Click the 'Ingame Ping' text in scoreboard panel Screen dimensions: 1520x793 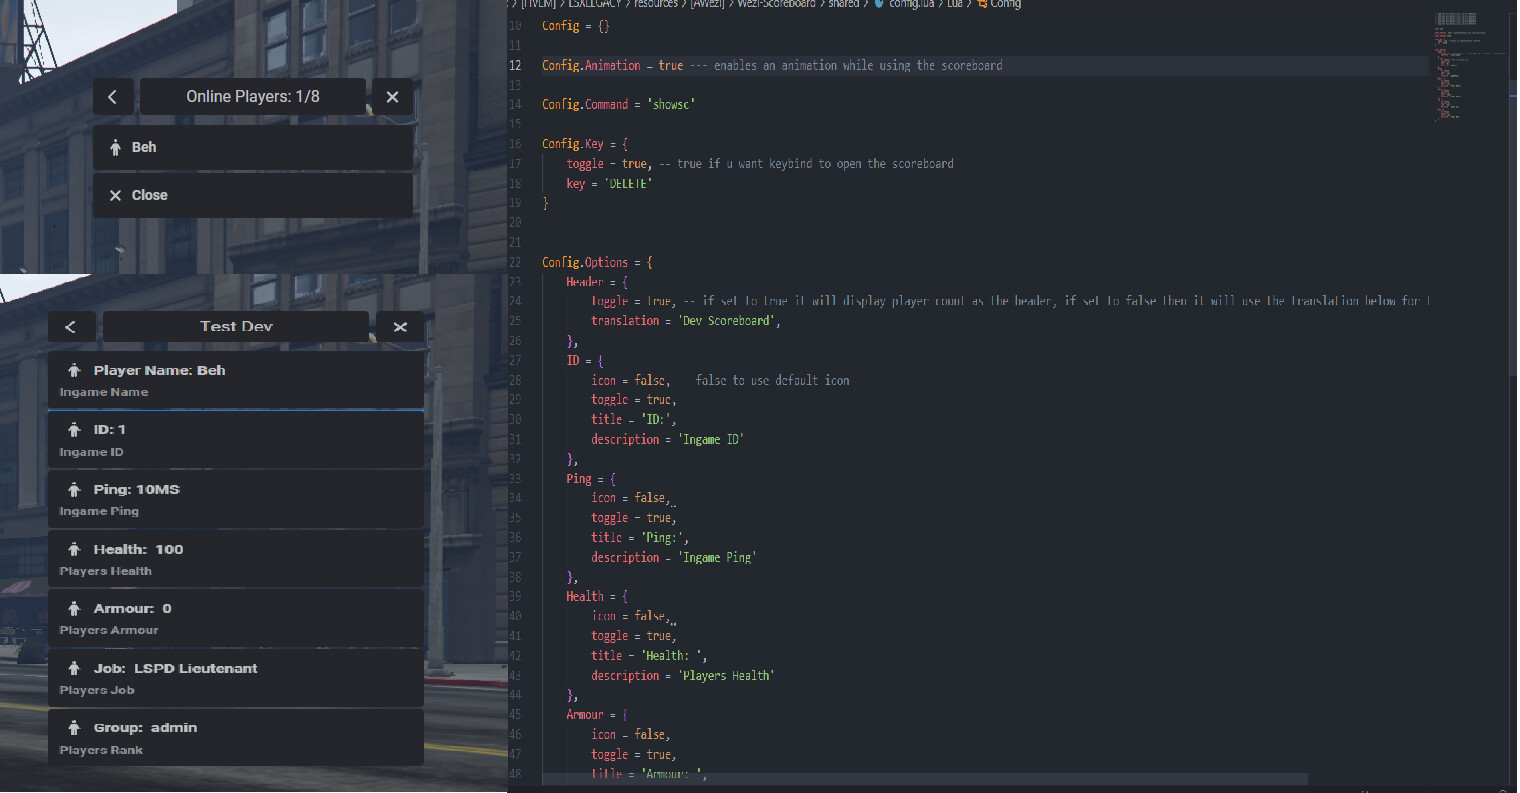point(99,512)
